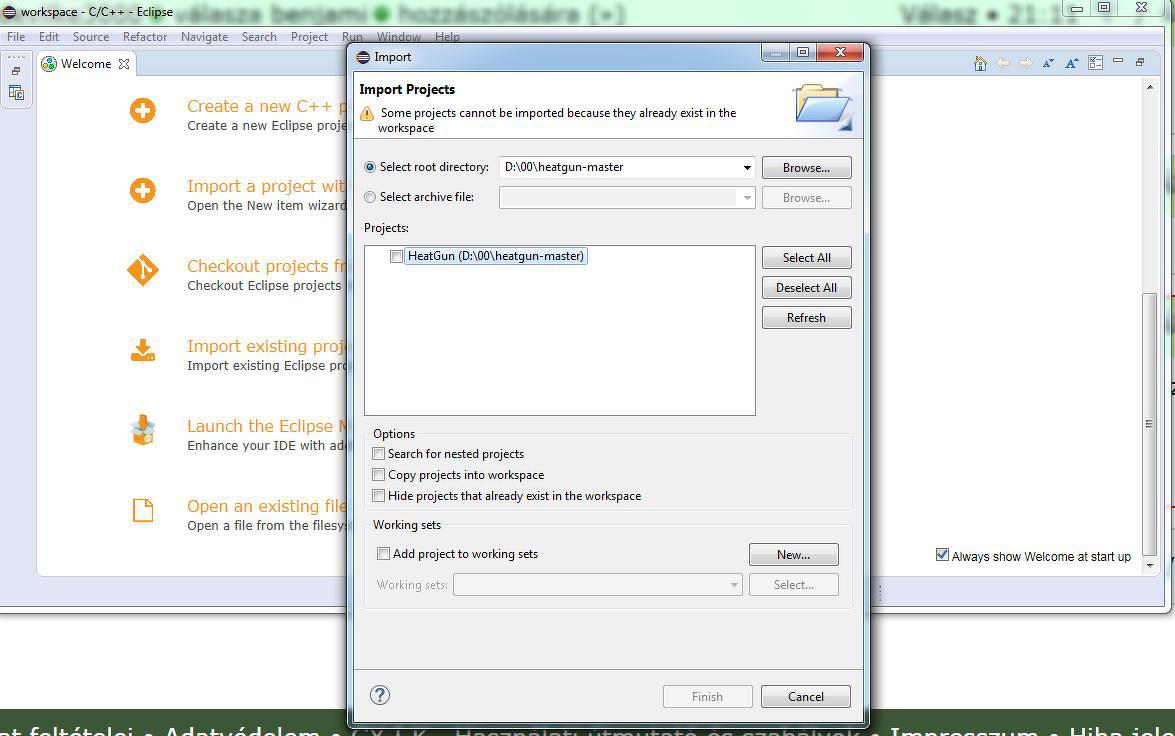
Task: Switch to the Welcome tab
Action: tap(85, 64)
